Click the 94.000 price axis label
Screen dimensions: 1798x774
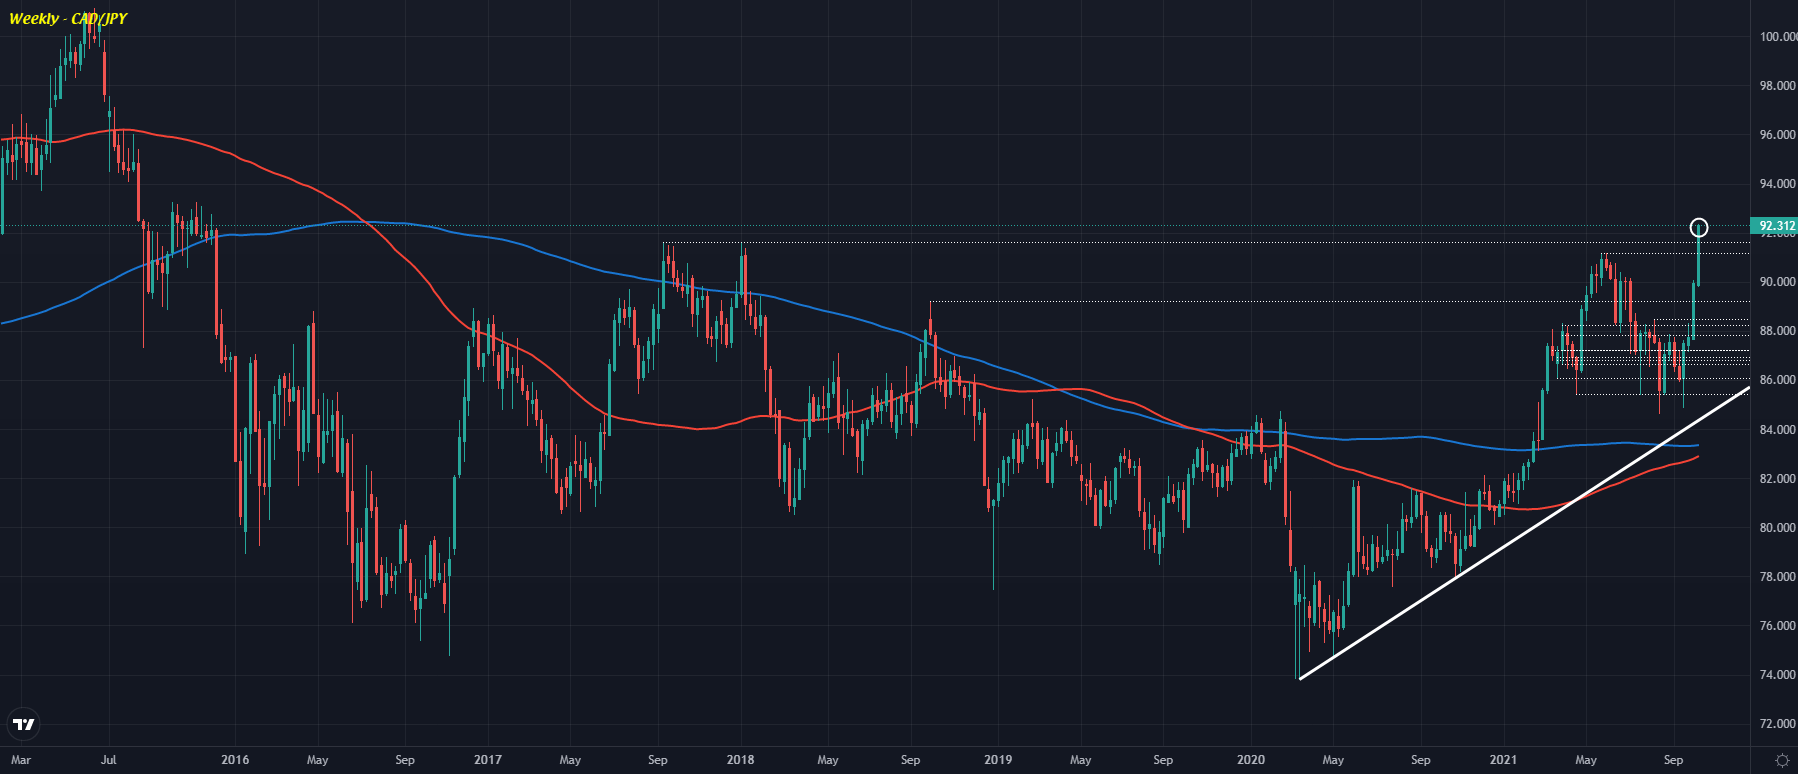[1778, 184]
